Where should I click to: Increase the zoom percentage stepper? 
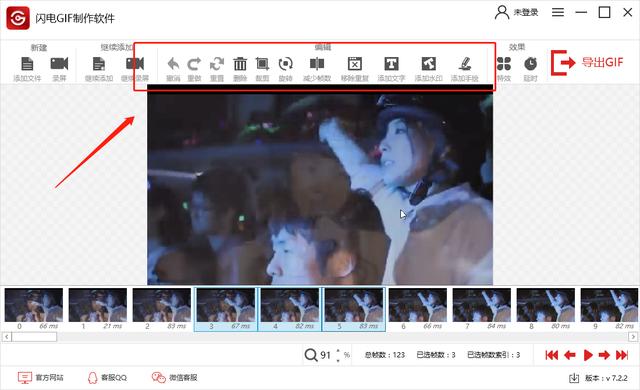pyautogui.click(x=338, y=351)
